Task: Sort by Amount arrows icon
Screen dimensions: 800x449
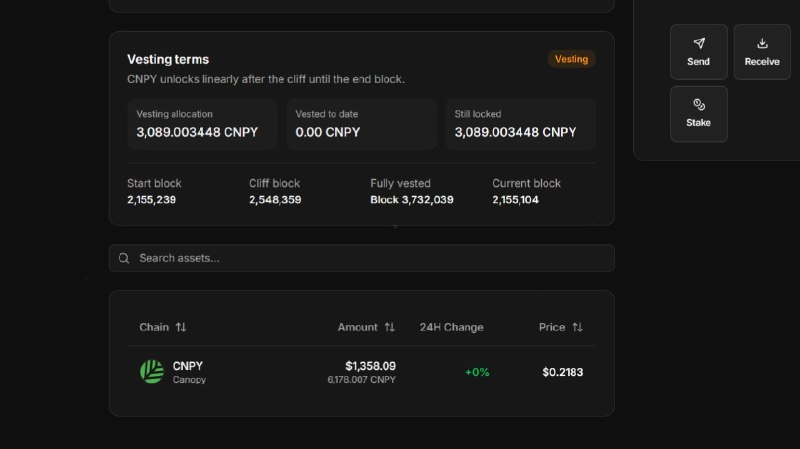Action: [390, 327]
